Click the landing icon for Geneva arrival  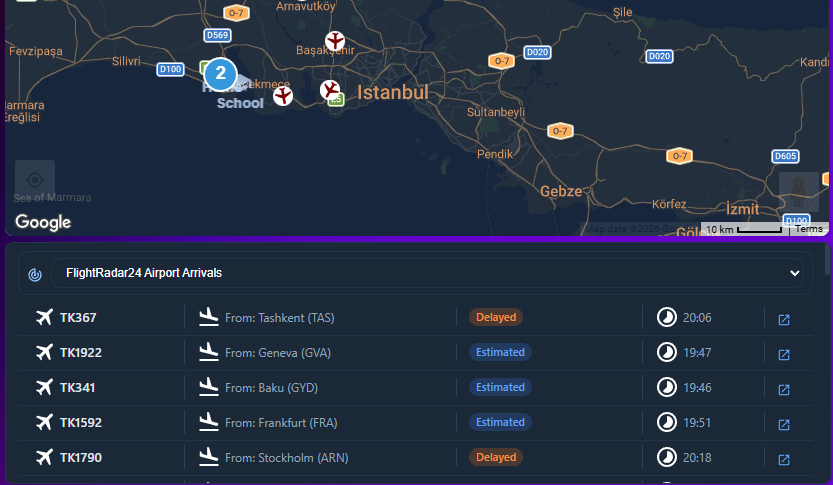209,352
